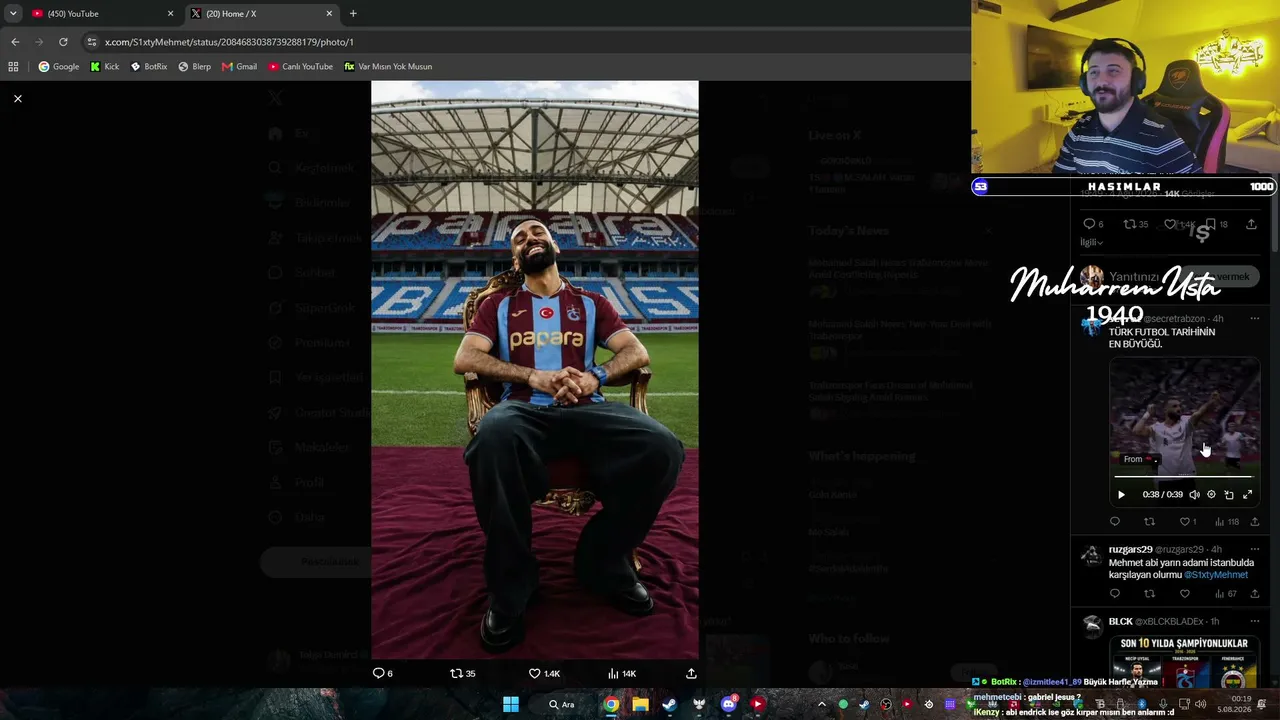The width and height of the screenshot is (1280, 720).
Task: Like ruzgars29's comment
Action: point(1185,594)
